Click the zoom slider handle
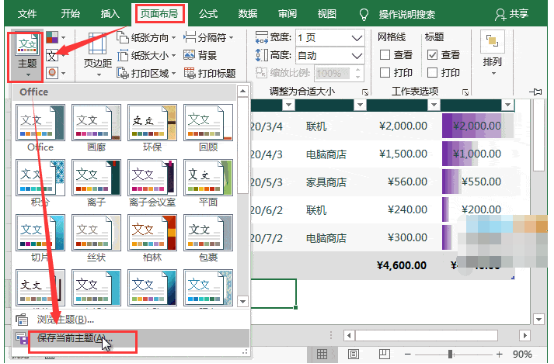 pyautogui.click(x=450, y=354)
